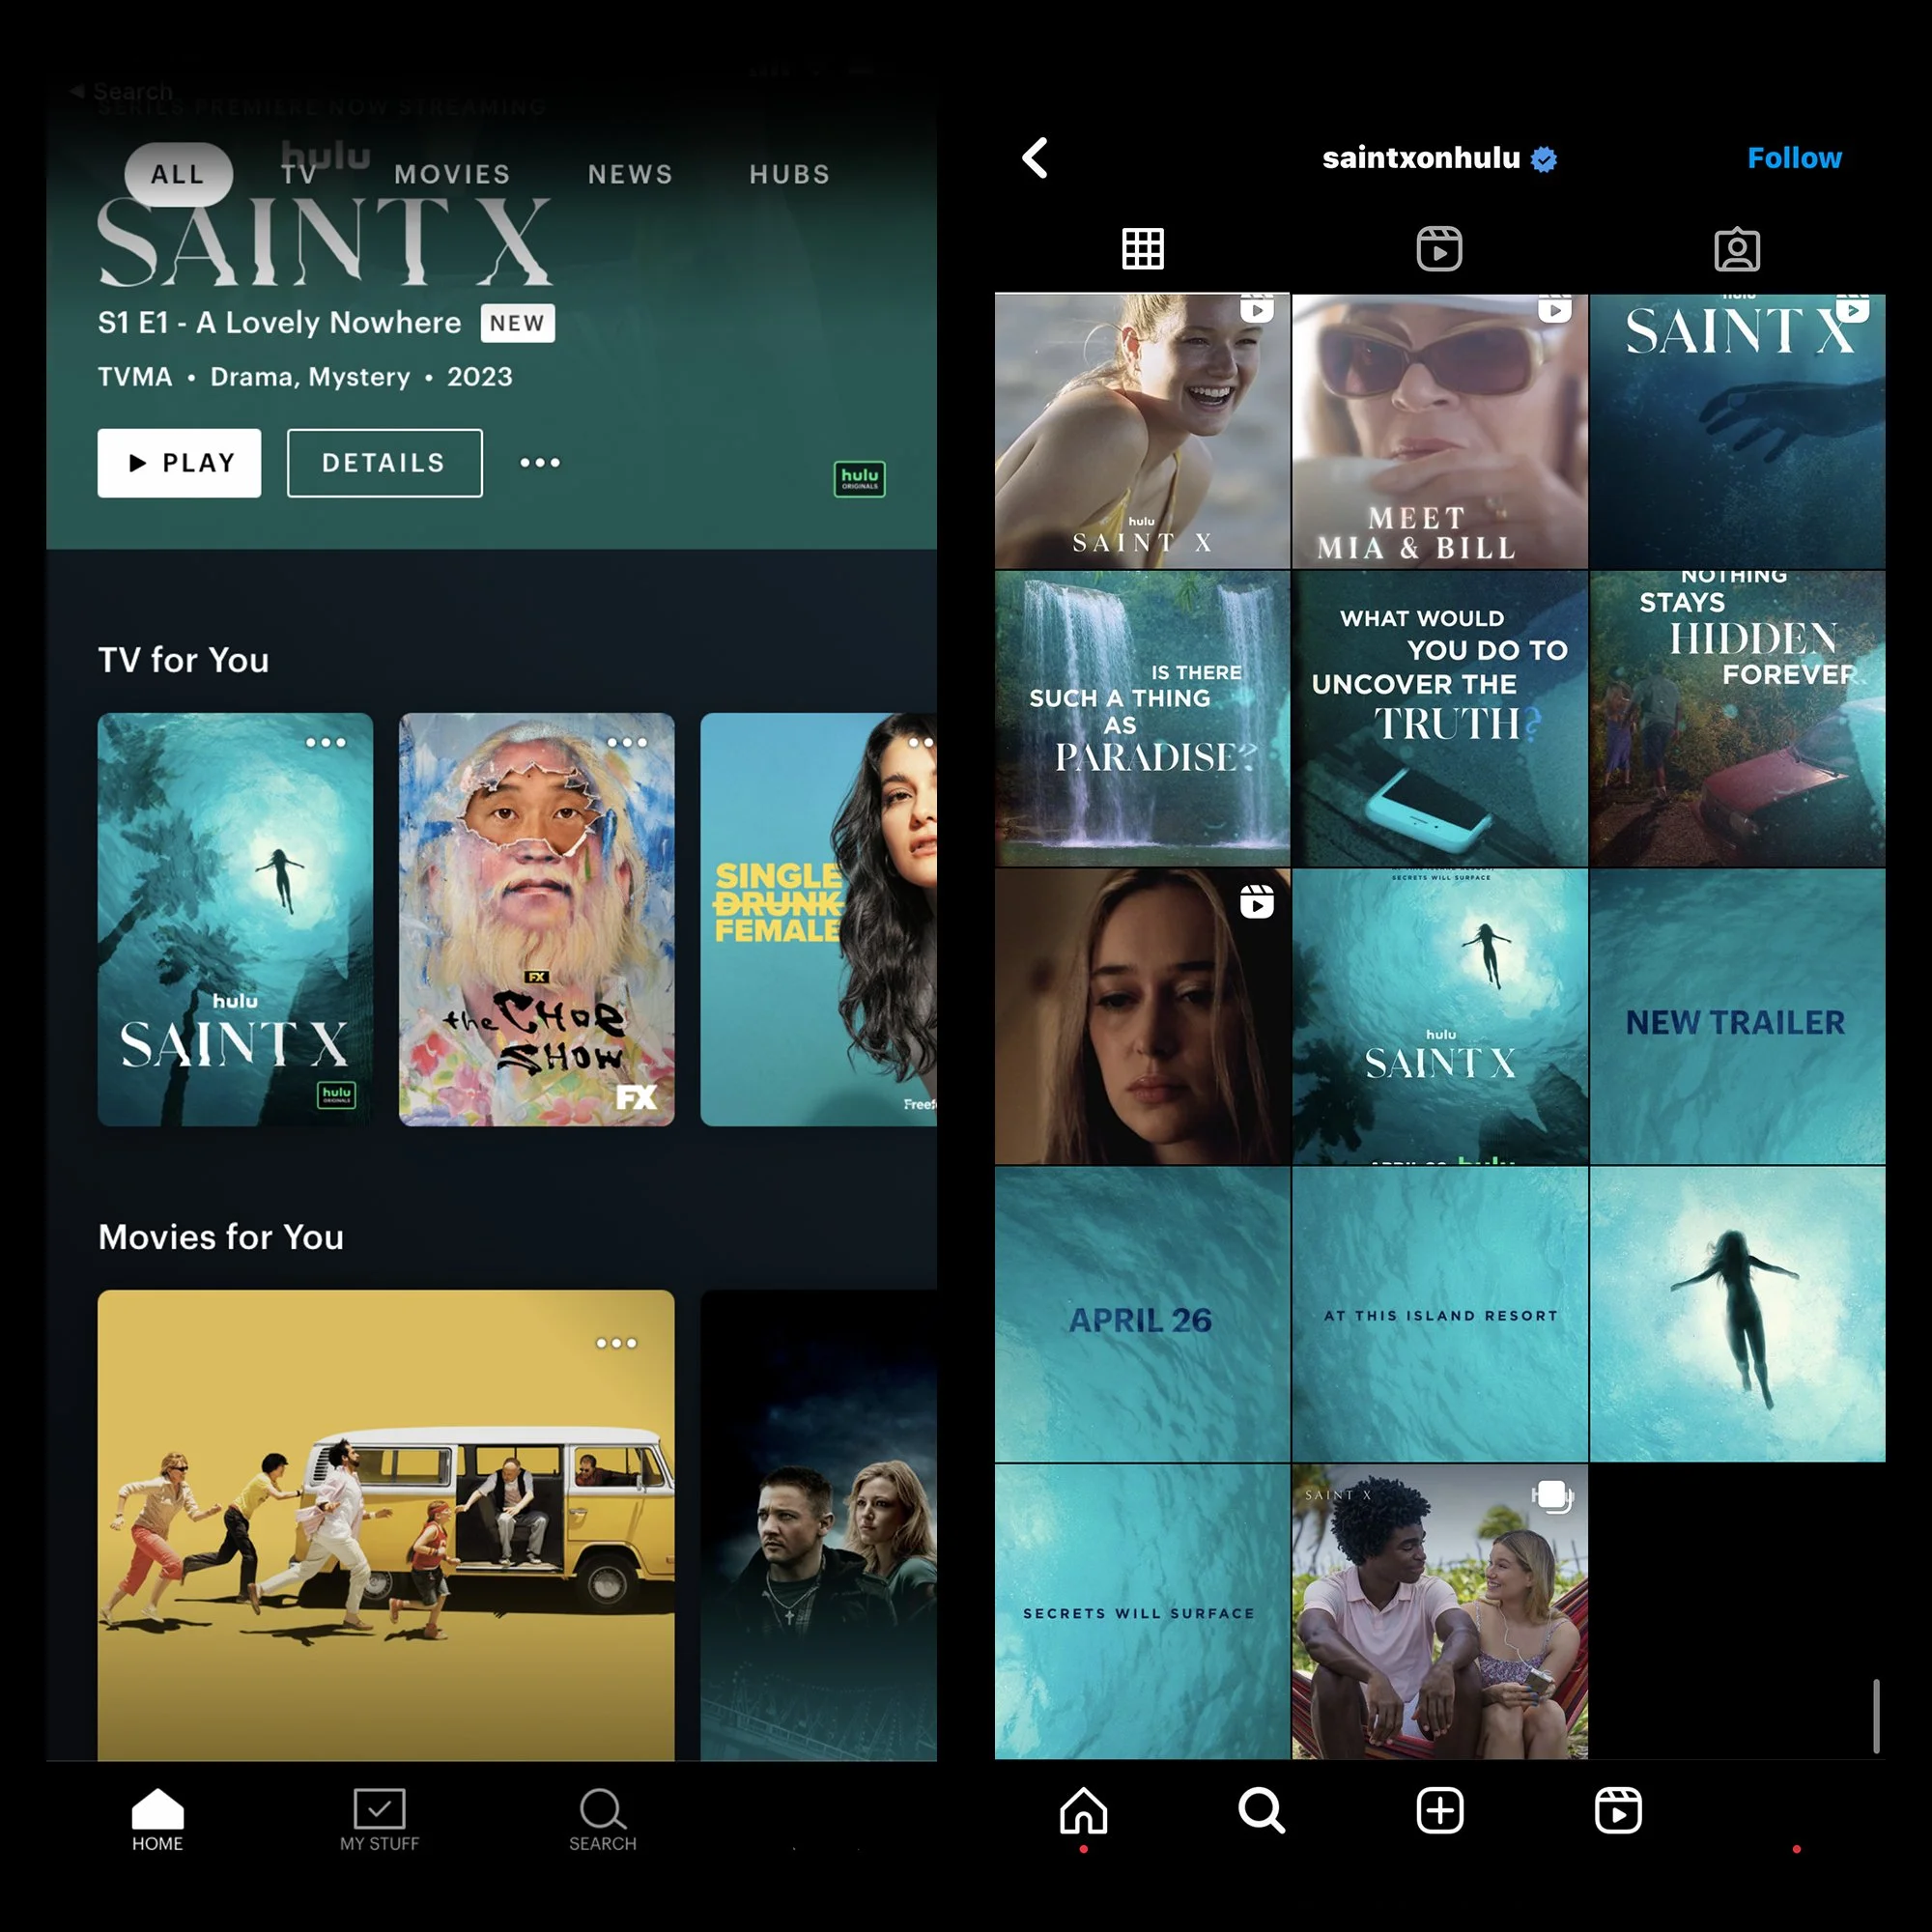This screenshot has width=1932, height=1932.
Task: Select the Movies tab in Hulu
Action: 452,174
